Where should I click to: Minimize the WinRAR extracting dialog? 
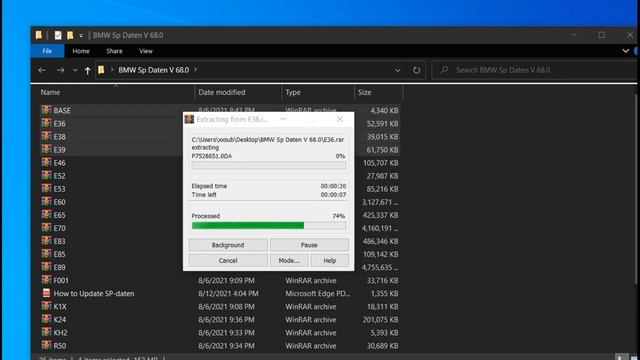click(283, 119)
